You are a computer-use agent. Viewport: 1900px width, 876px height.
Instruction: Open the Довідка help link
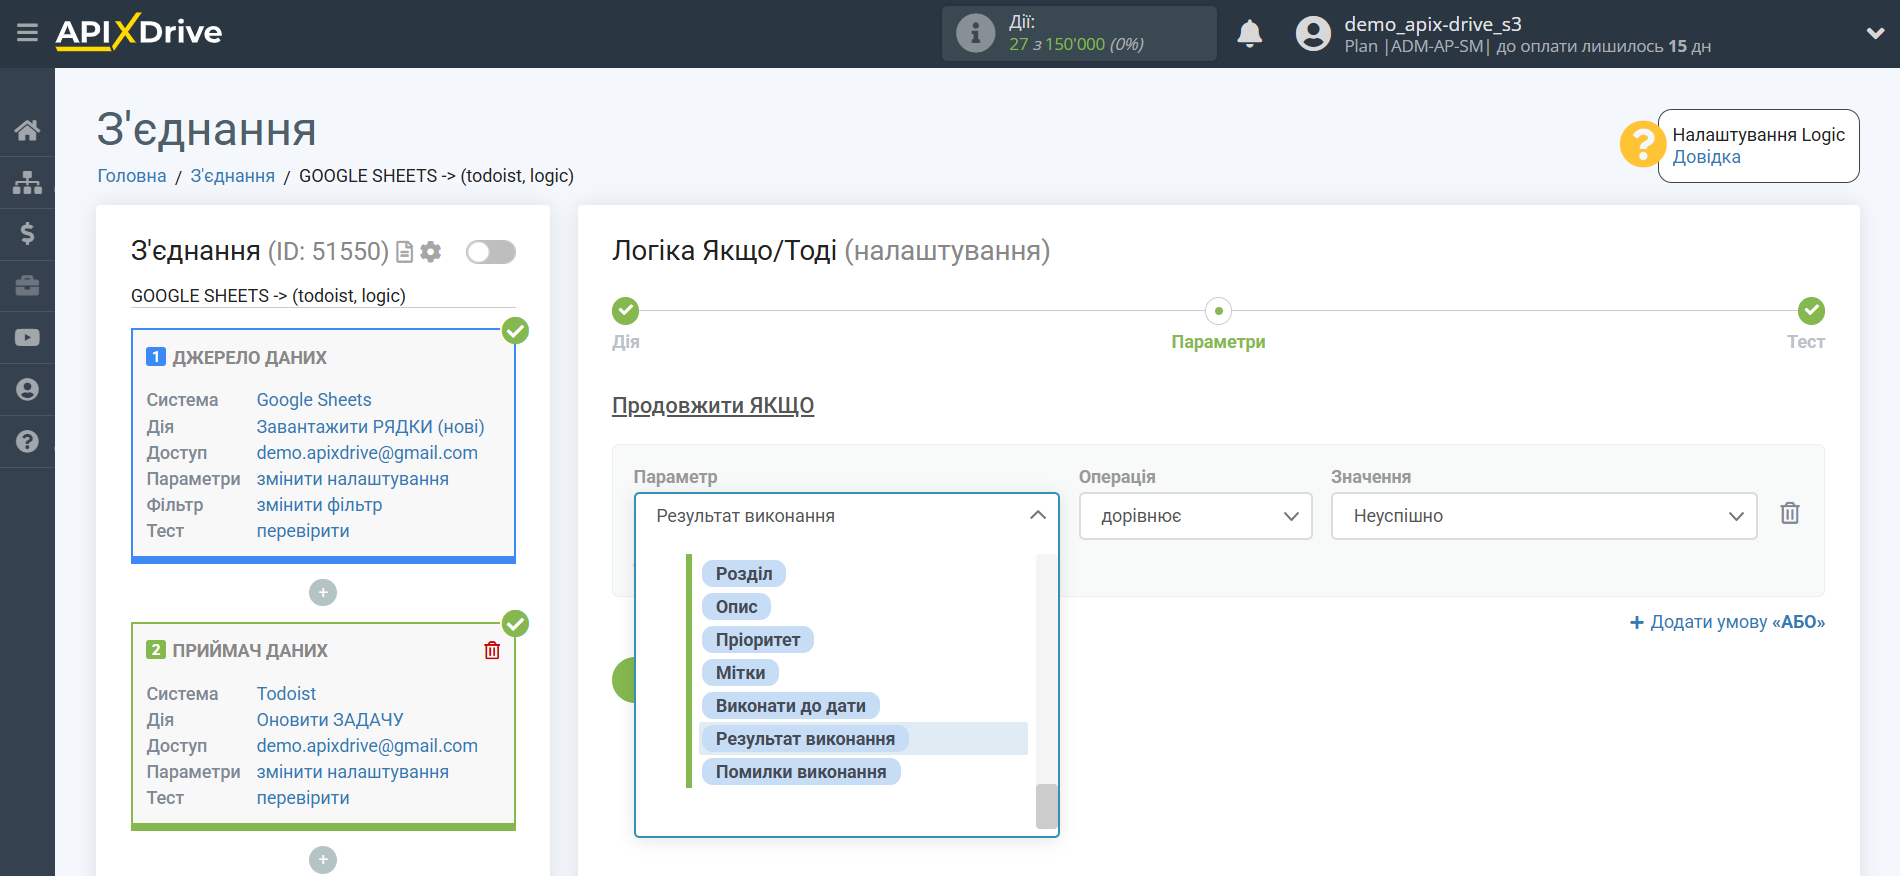(x=1707, y=157)
